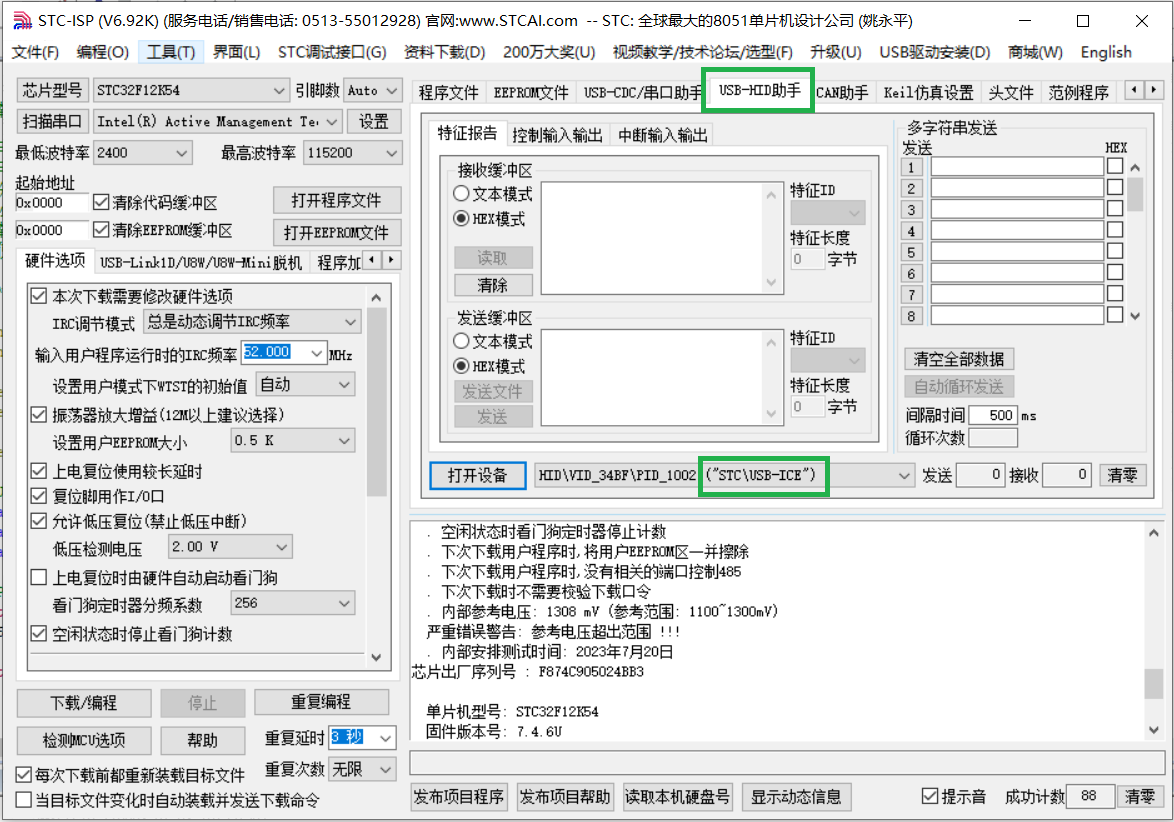Click 检测MCU选项 button

(83, 740)
